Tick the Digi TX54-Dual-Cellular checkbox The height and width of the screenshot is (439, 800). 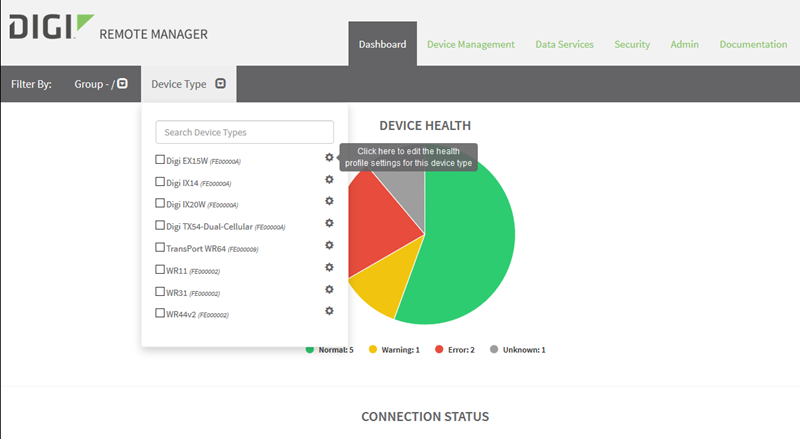(160, 225)
